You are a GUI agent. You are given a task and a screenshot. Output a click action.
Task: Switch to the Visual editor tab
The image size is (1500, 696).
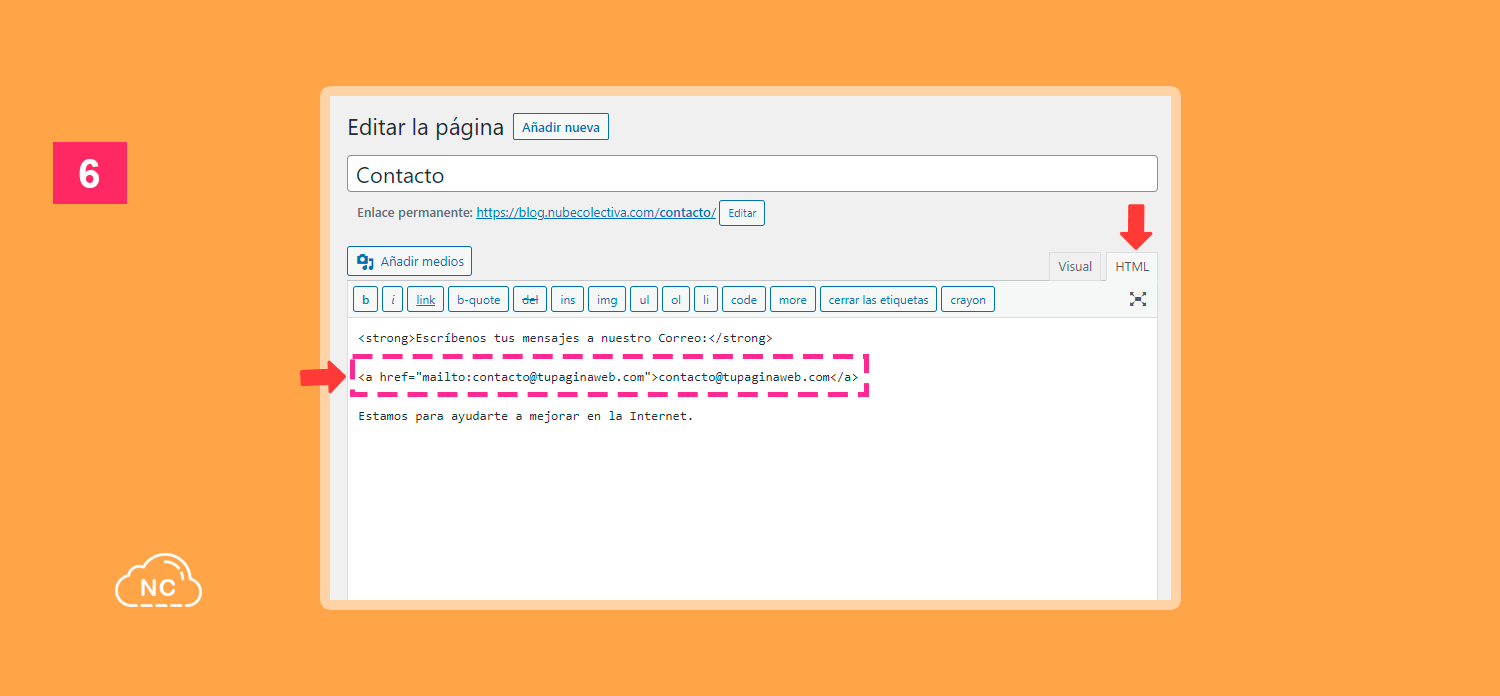(x=1075, y=266)
